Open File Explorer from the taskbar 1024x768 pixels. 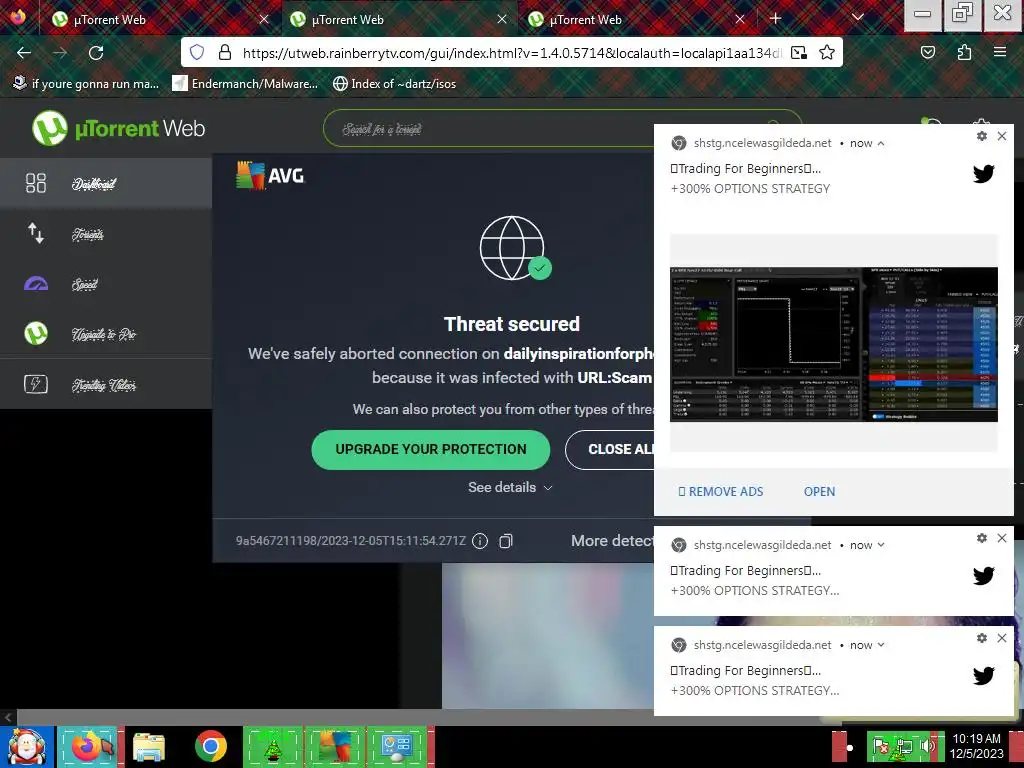tap(149, 747)
